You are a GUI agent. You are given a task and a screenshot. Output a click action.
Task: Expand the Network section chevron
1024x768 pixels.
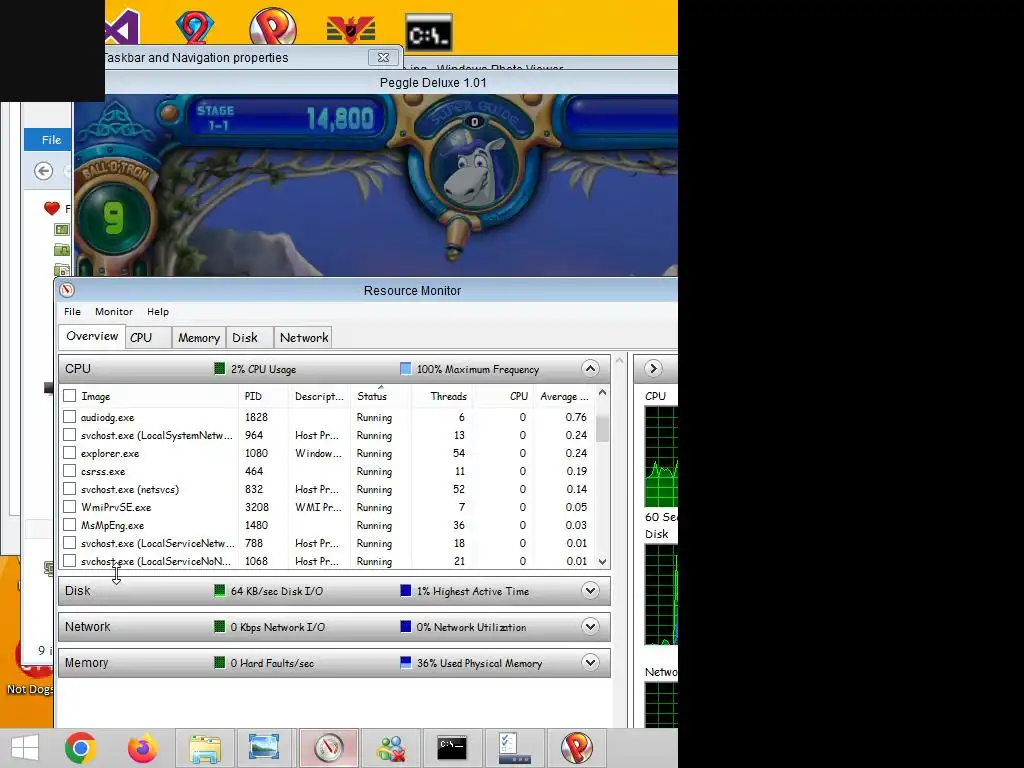point(590,626)
